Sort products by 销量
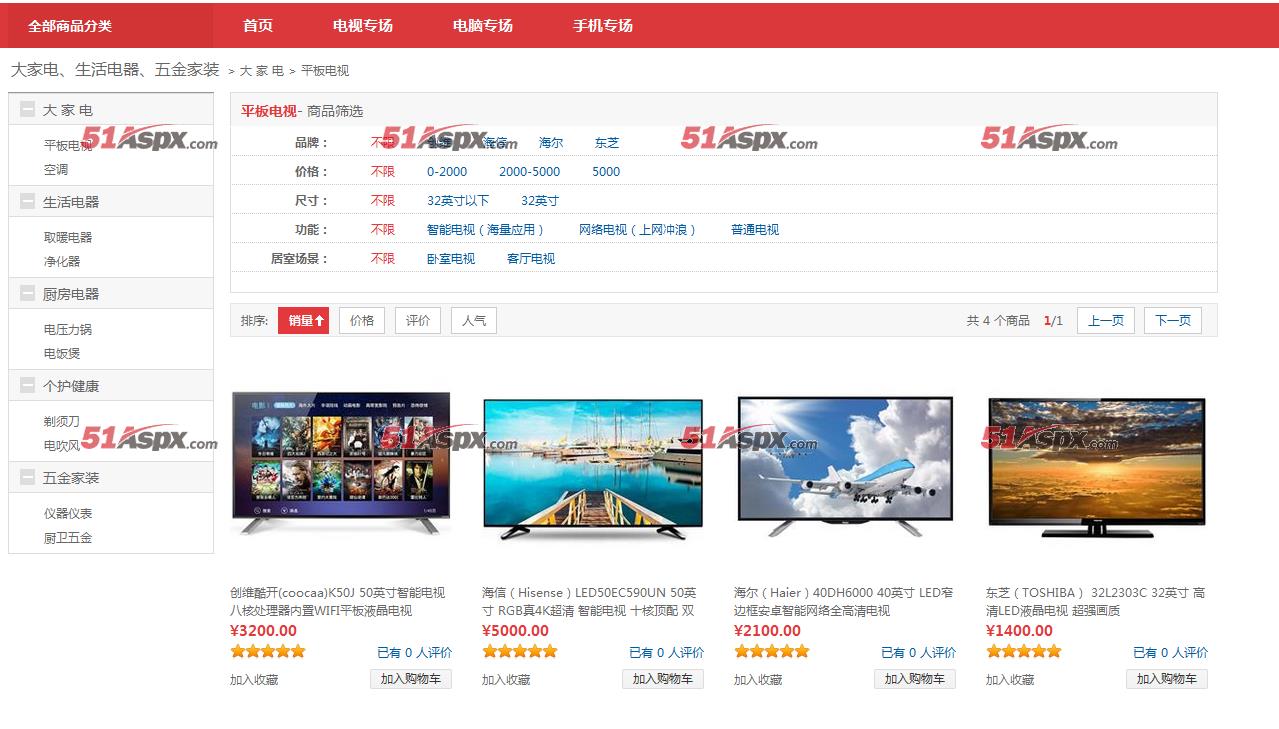 point(304,321)
